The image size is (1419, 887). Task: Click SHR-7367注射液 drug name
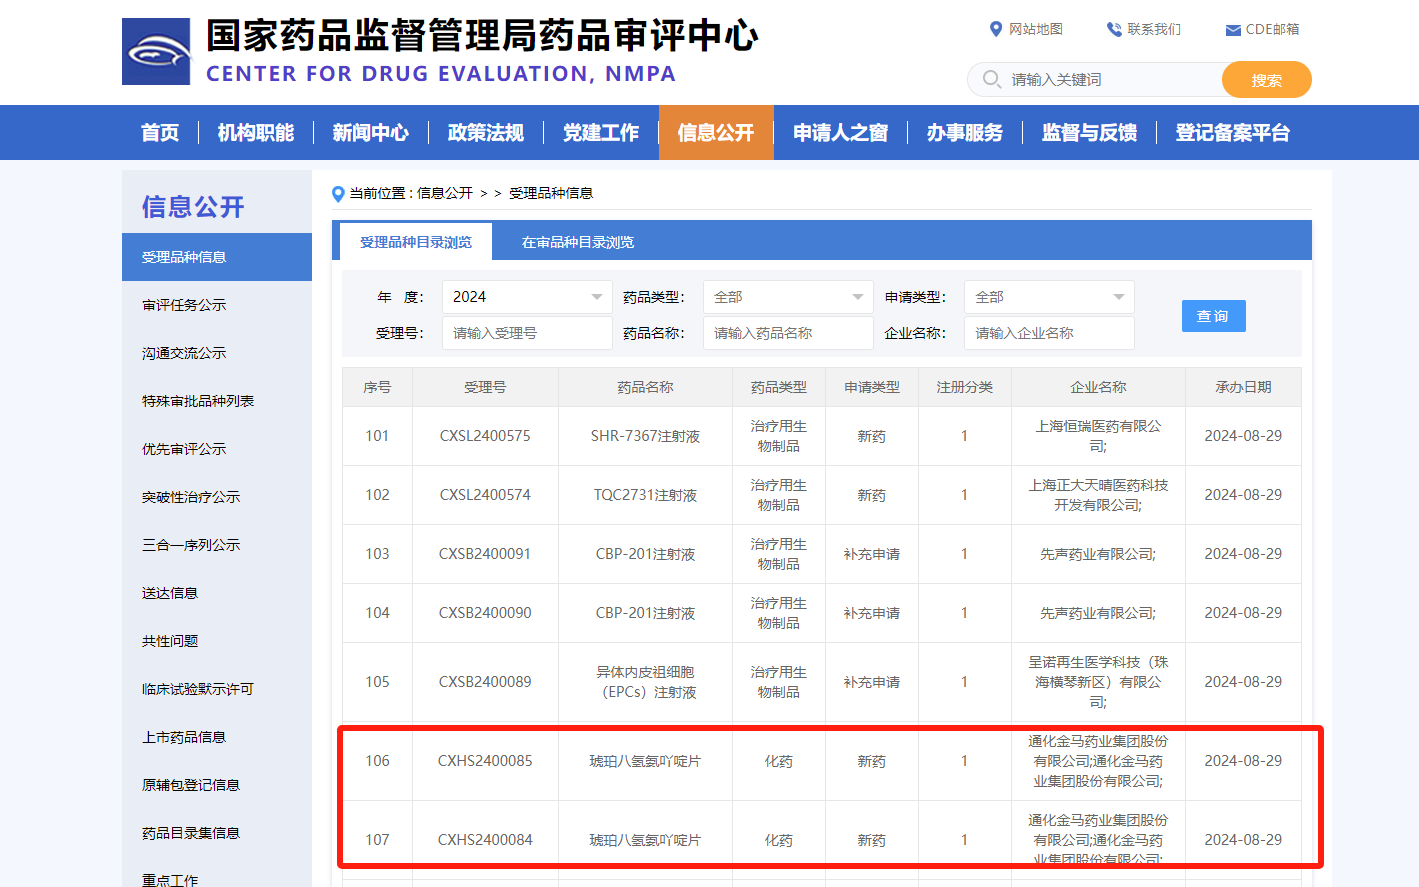point(645,436)
